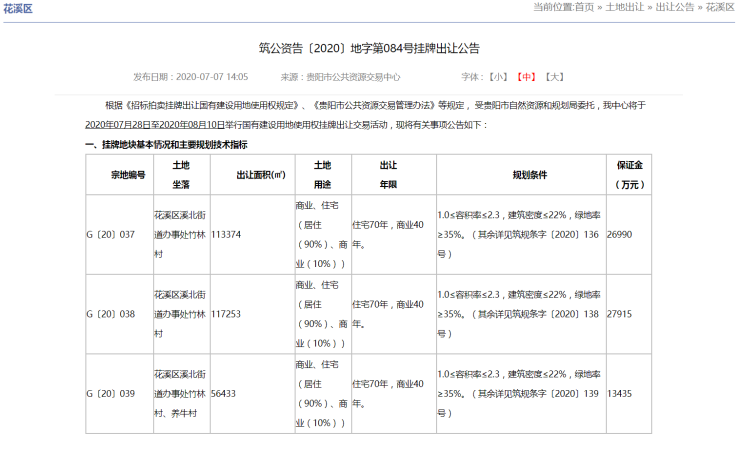The image size is (740, 452).
Task: Click land use cell in G〔20〕037 row
Action: tap(322, 234)
